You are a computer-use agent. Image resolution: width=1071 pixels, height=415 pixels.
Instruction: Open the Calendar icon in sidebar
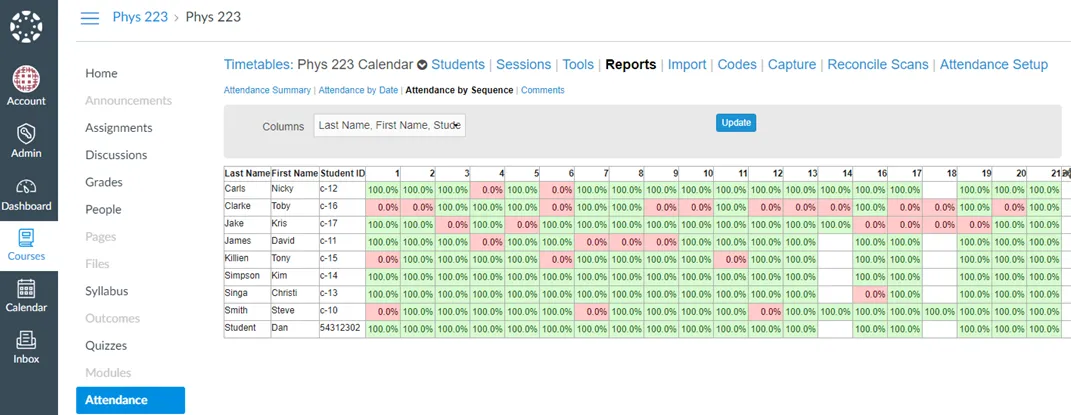[x=26, y=289]
